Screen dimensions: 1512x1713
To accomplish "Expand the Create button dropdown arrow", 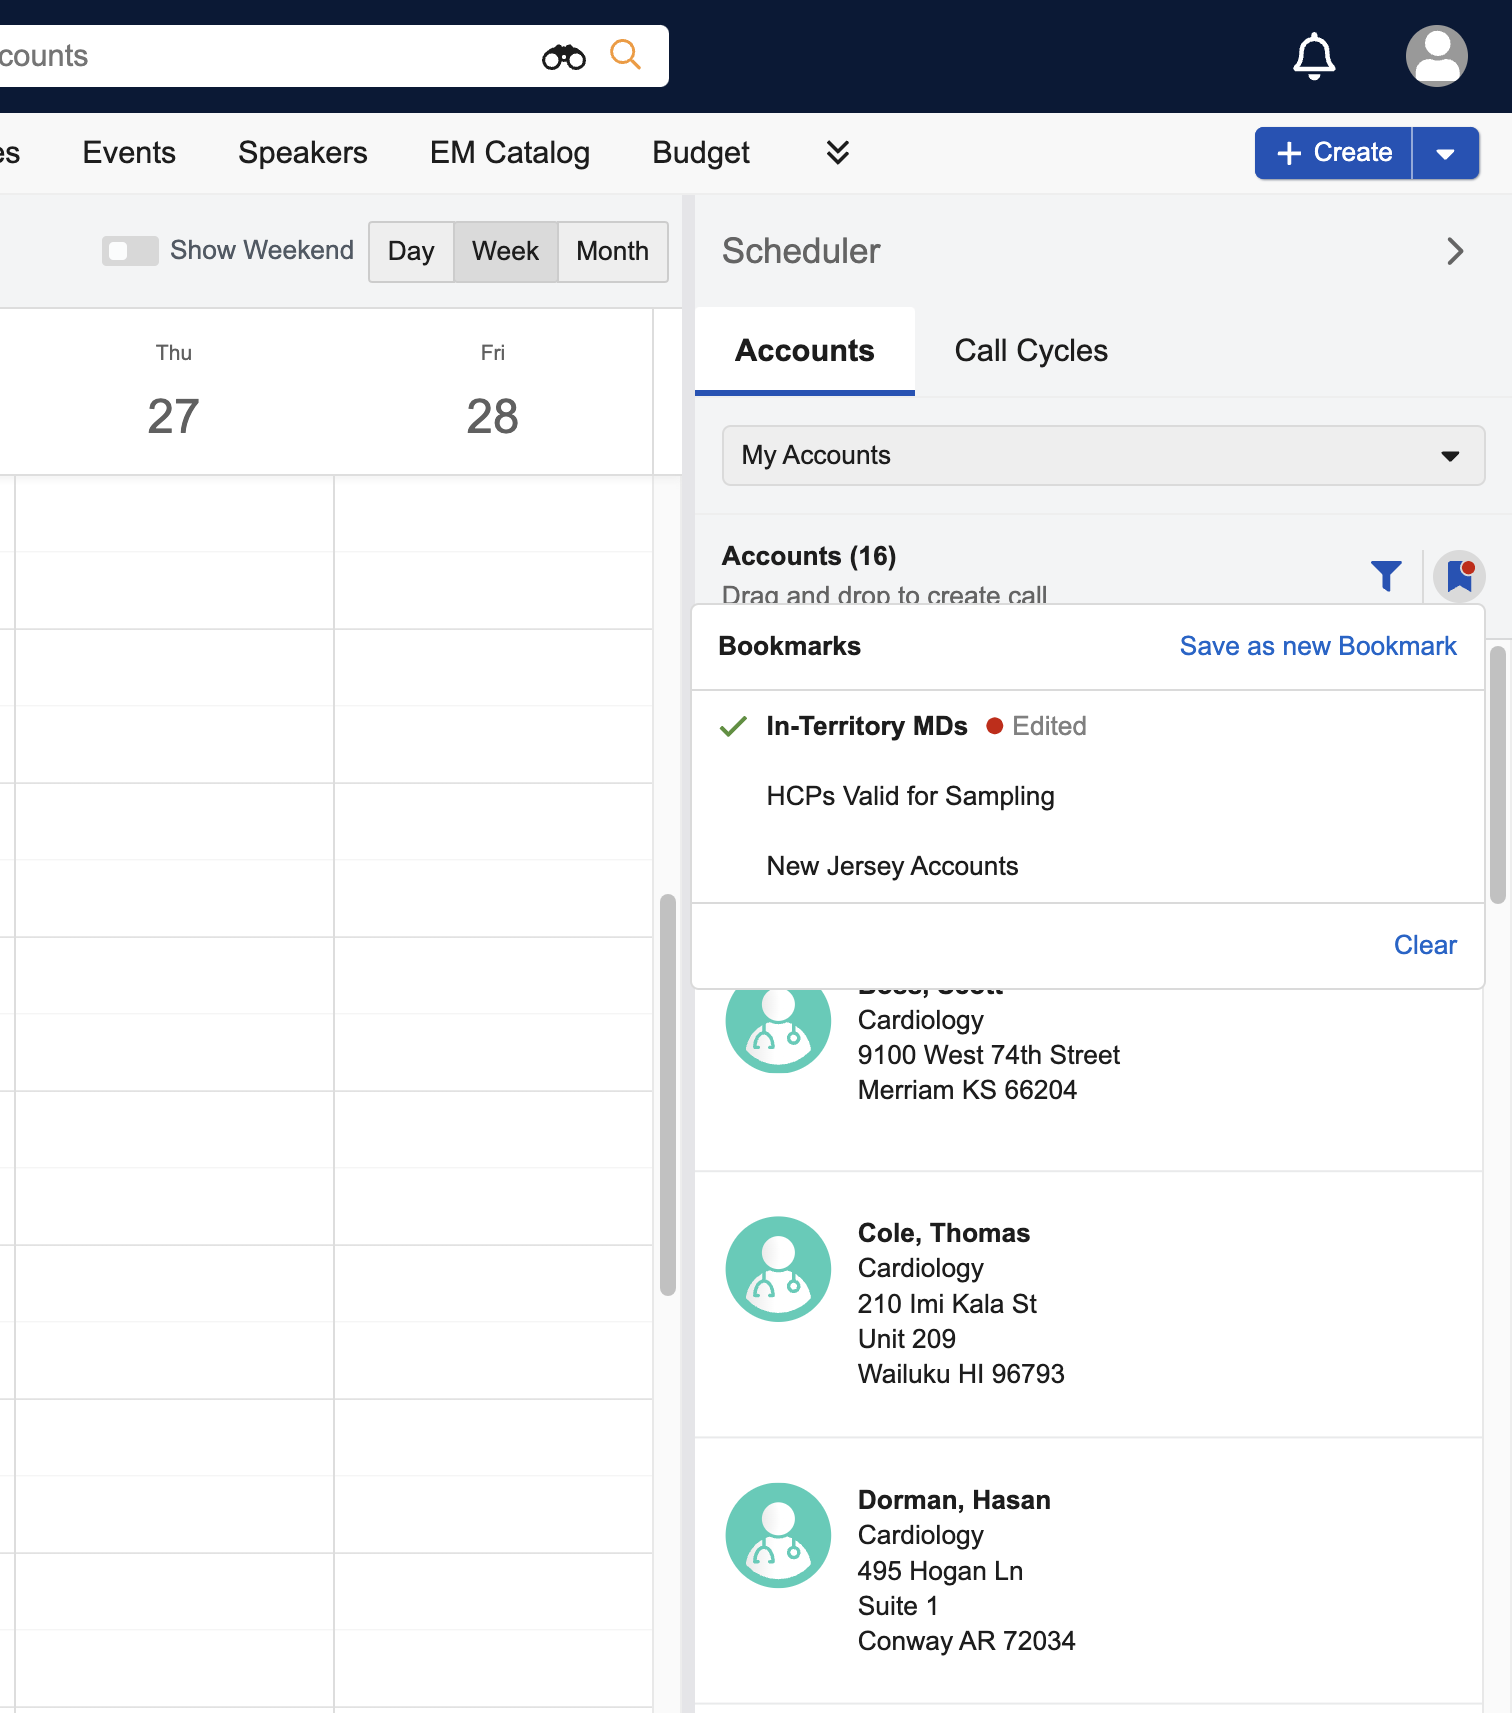I will 1445,154.
